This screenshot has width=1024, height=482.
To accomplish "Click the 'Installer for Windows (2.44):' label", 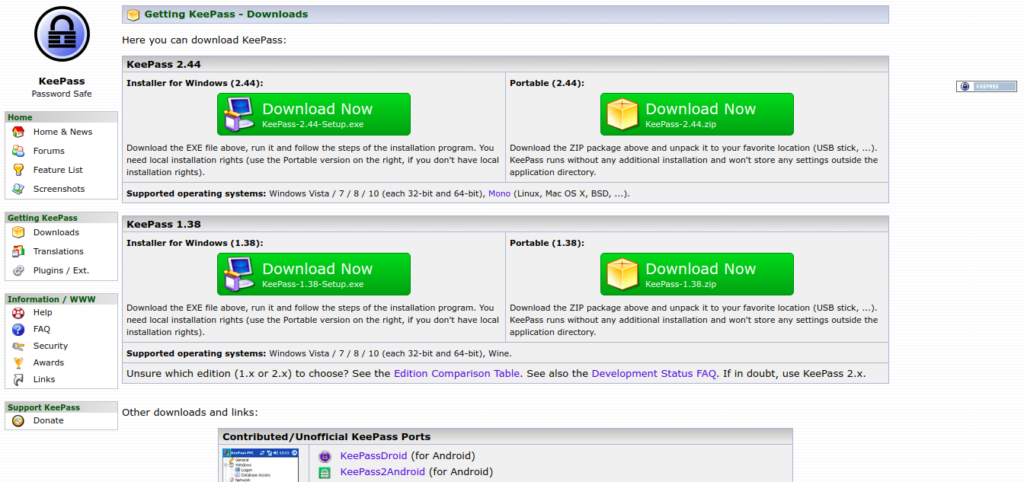I will (x=195, y=83).
